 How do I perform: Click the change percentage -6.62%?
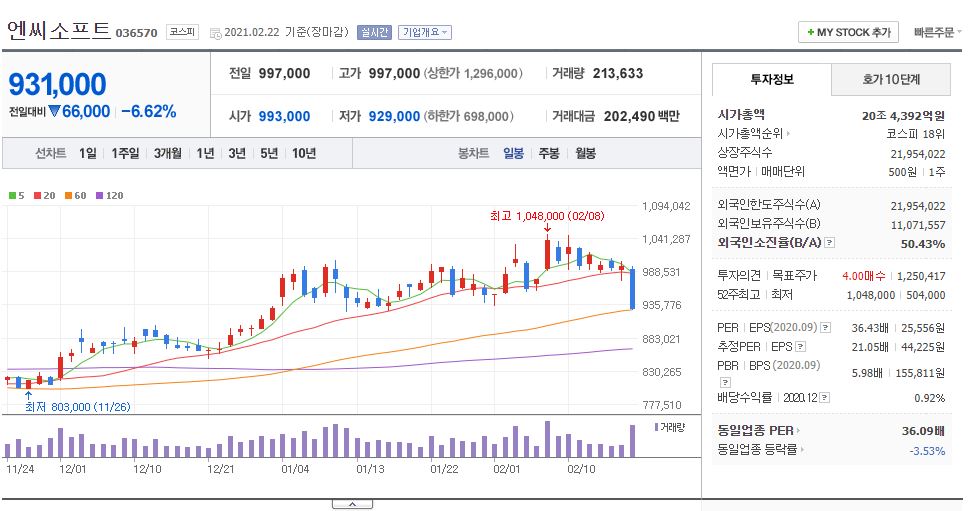(149, 112)
